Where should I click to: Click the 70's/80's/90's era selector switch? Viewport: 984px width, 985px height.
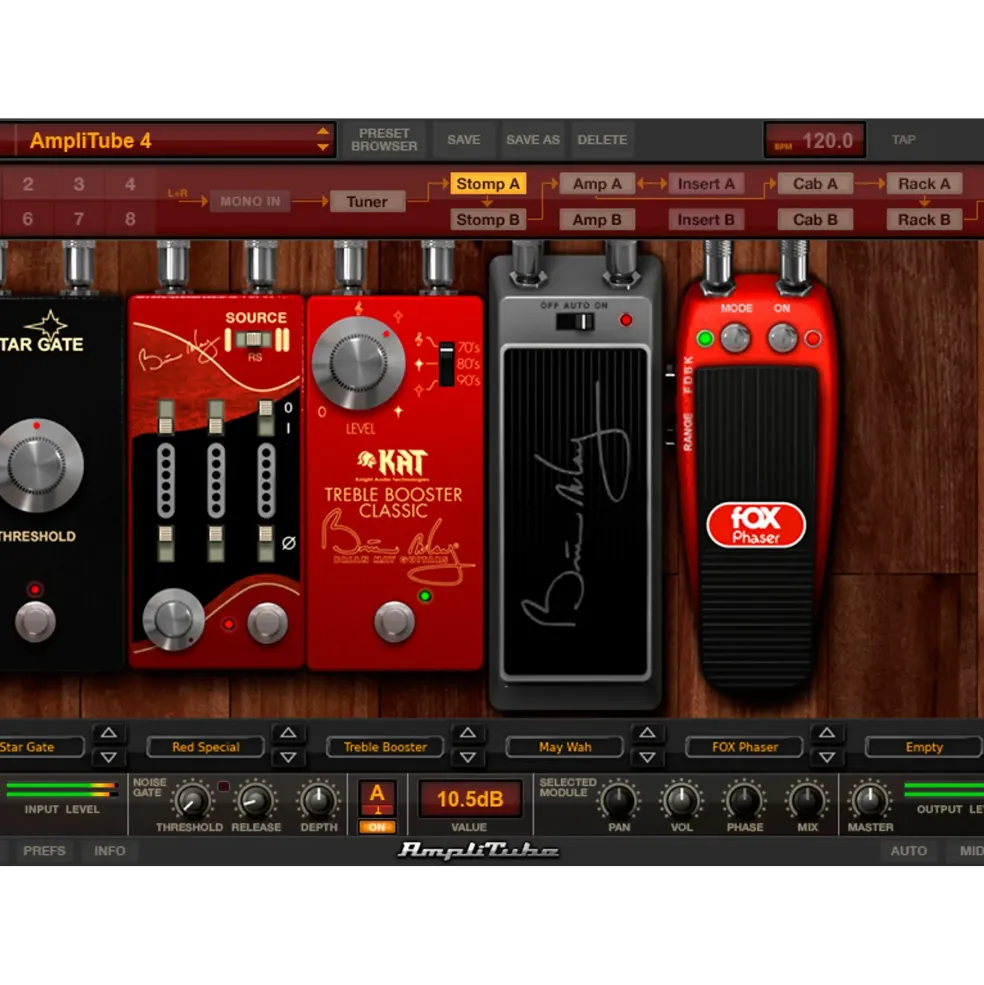pyautogui.click(x=446, y=364)
